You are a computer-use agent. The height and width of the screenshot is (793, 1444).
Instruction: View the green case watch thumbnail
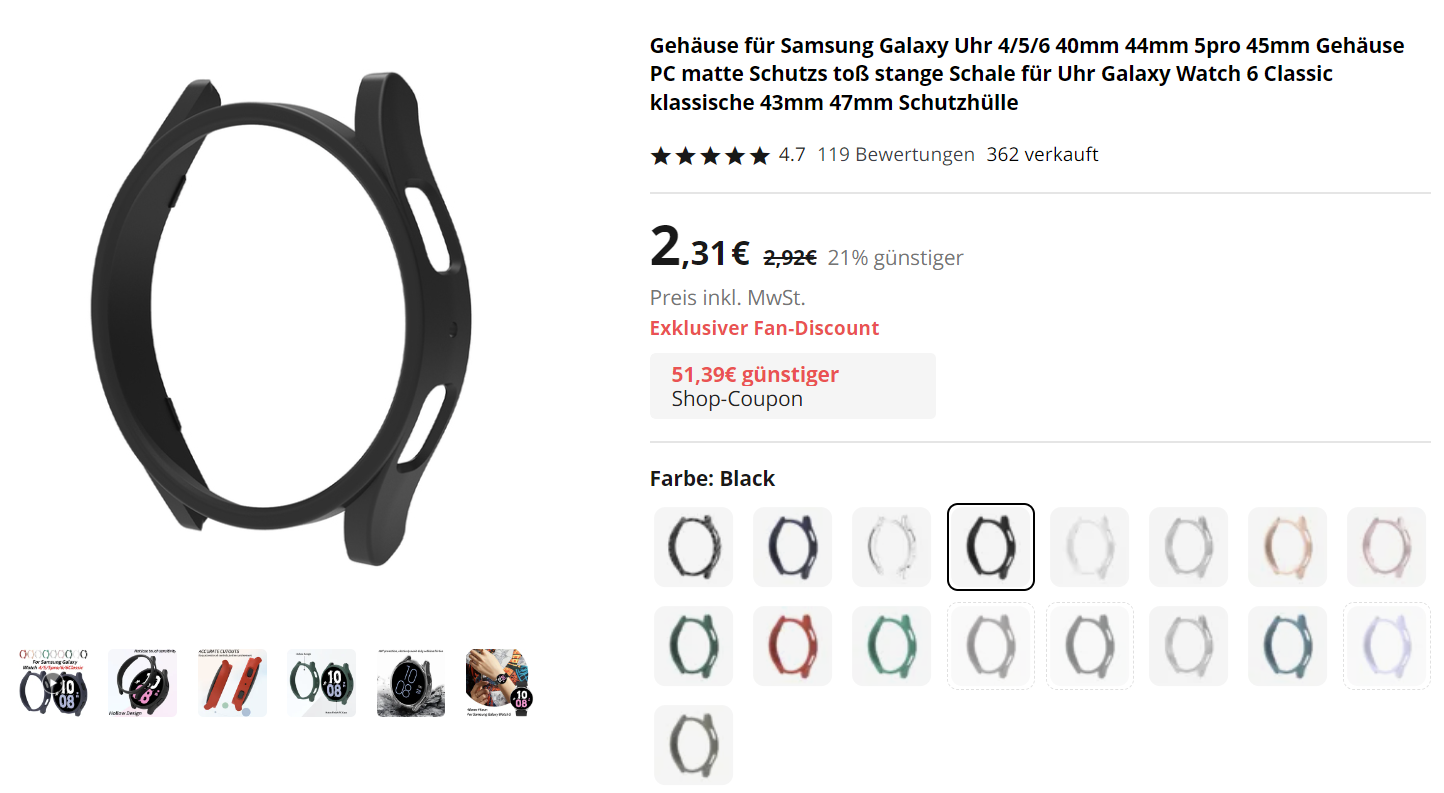[321, 683]
